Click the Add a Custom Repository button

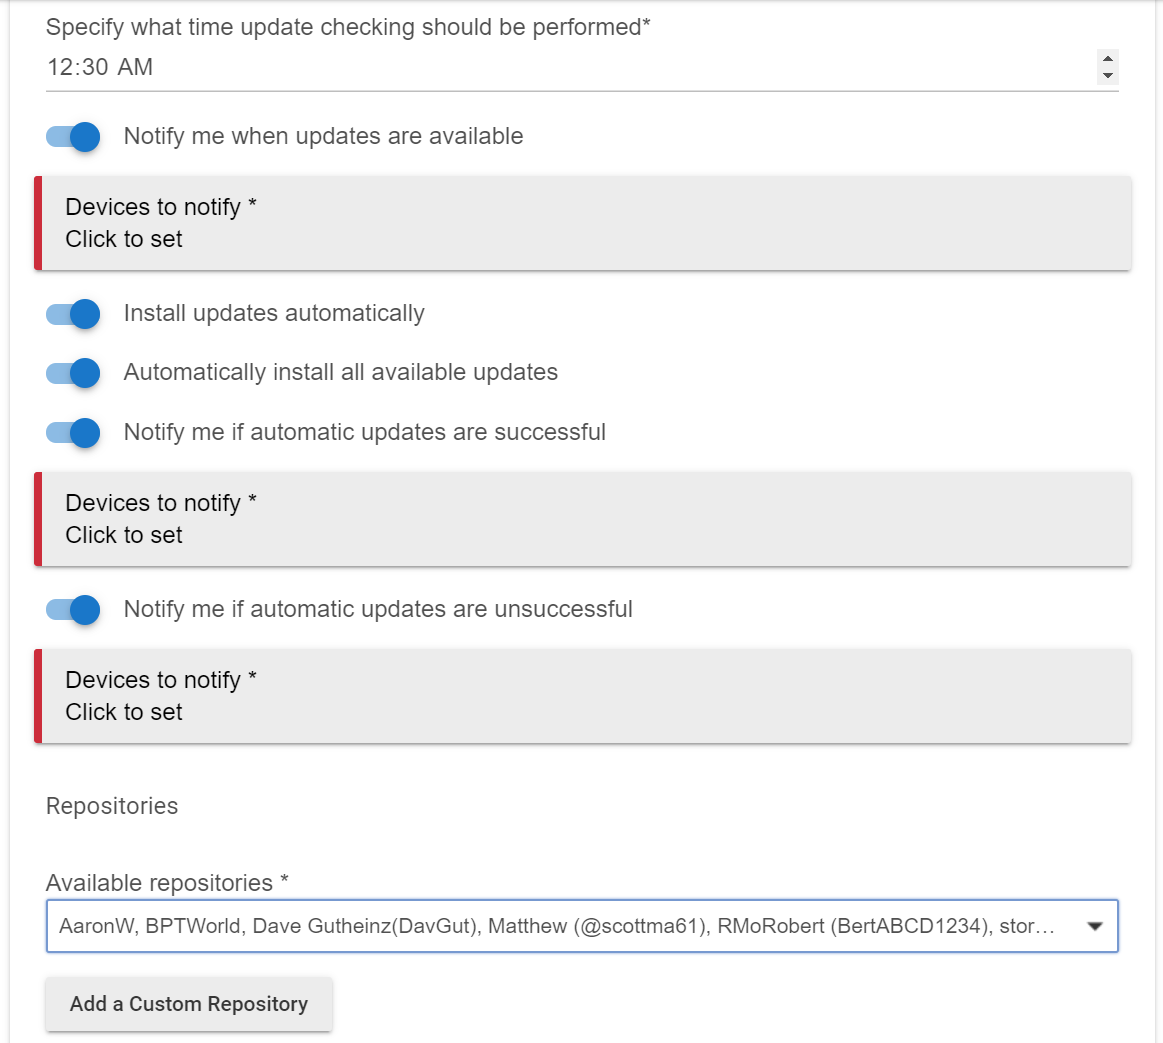point(189,1004)
